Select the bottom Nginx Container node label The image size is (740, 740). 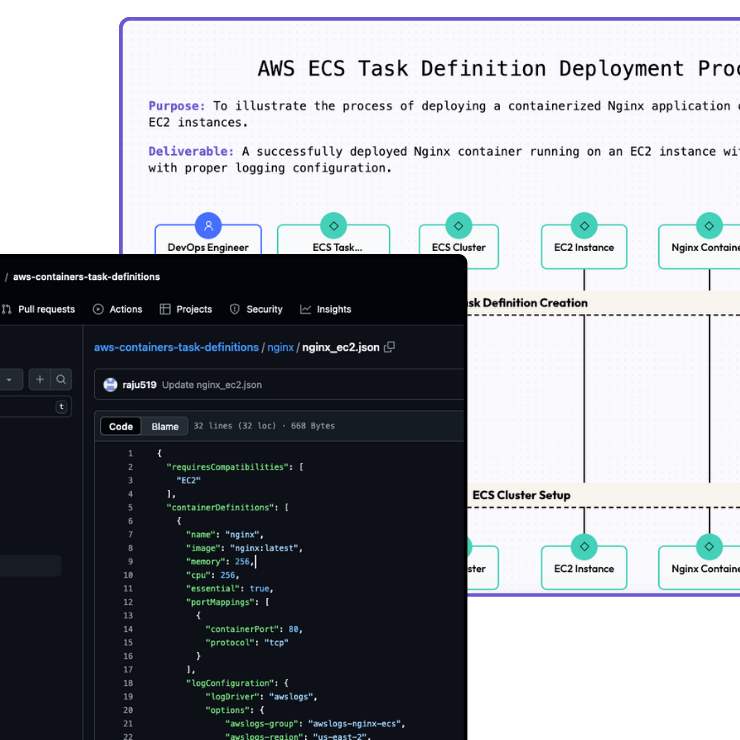(x=706, y=569)
